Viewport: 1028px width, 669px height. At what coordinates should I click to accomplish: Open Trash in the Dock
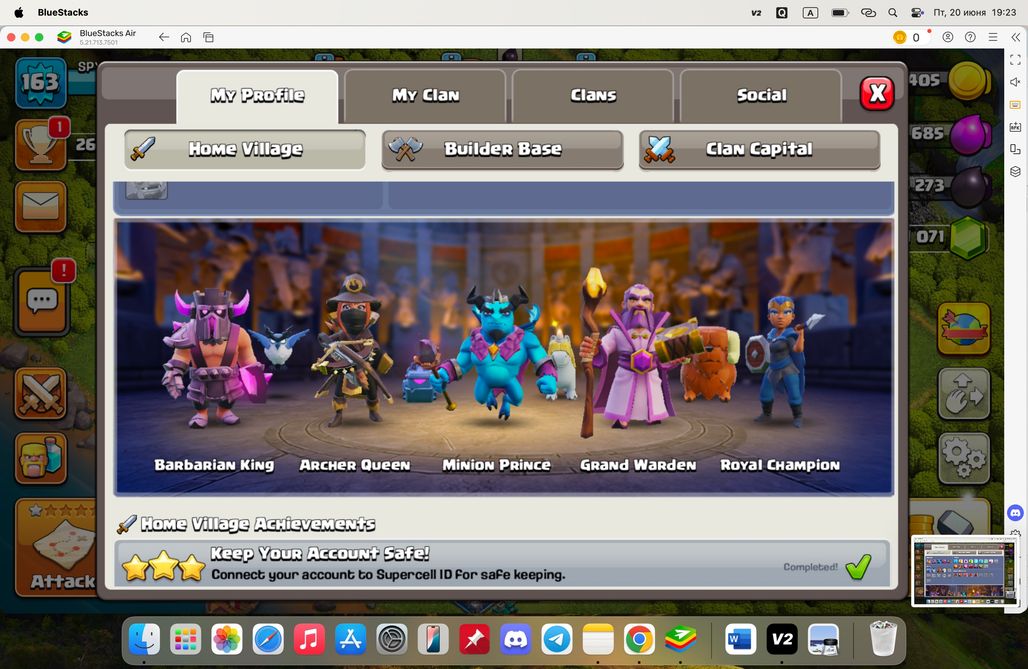[x=883, y=639]
